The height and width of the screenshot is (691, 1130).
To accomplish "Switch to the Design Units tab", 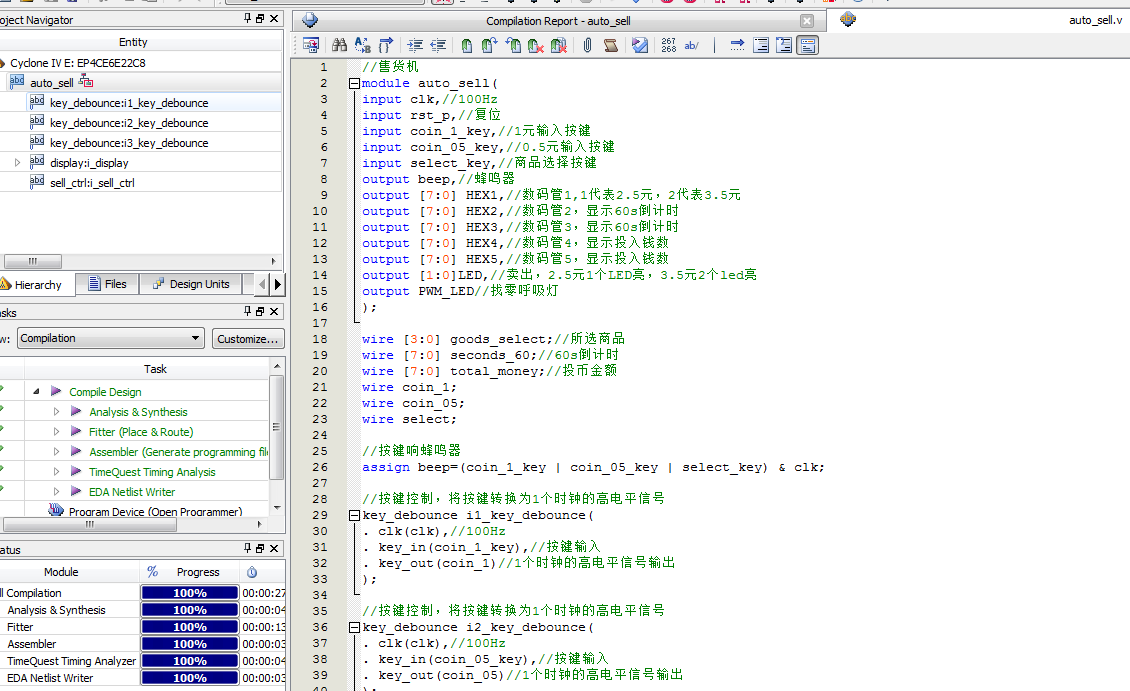I will pyautogui.click(x=191, y=284).
